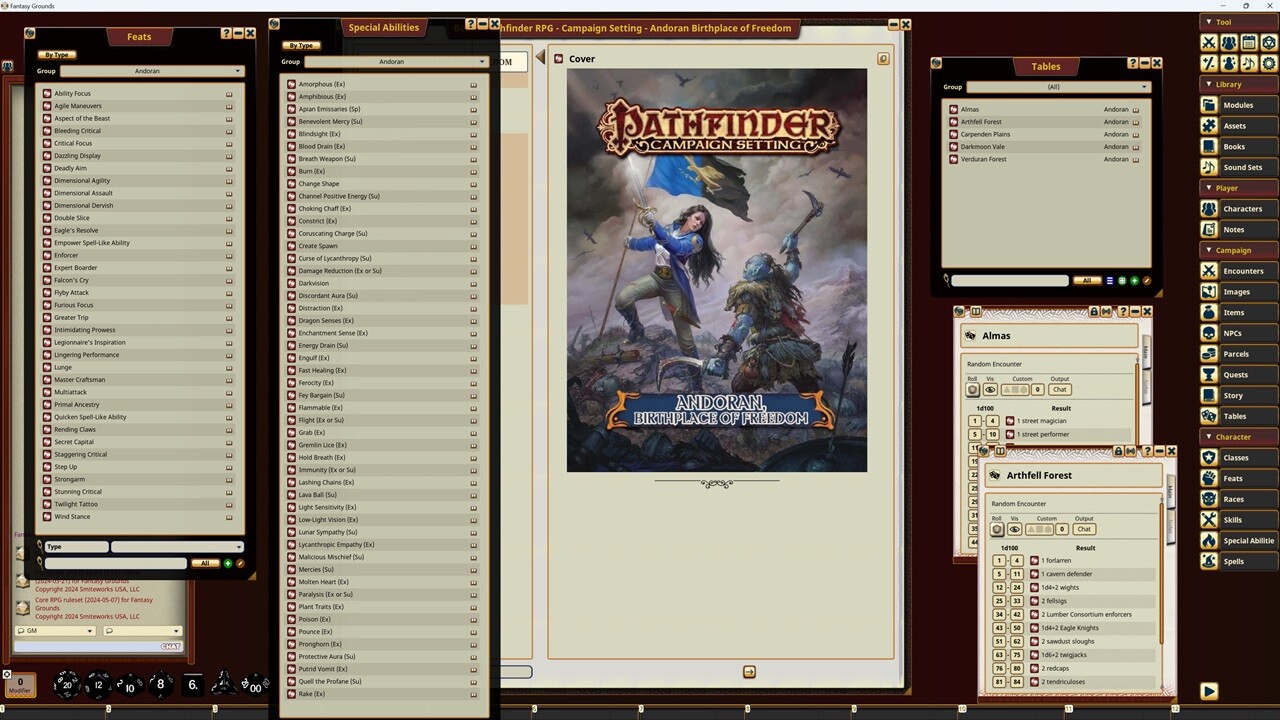Click the search field in the Tables panel
The height and width of the screenshot is (720, 1280).
(1008, 280)
